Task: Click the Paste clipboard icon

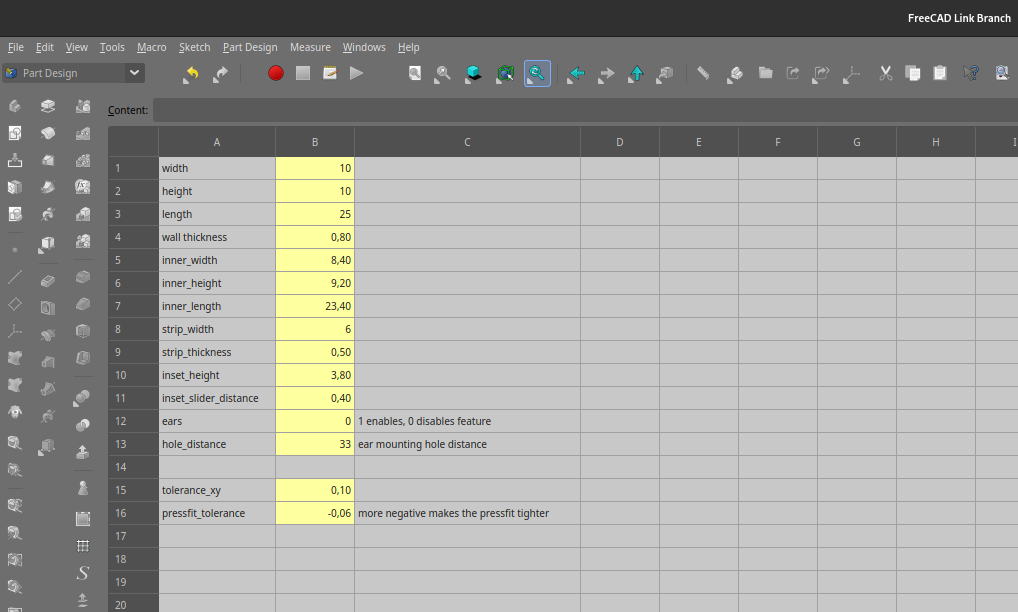Action: 939,73
